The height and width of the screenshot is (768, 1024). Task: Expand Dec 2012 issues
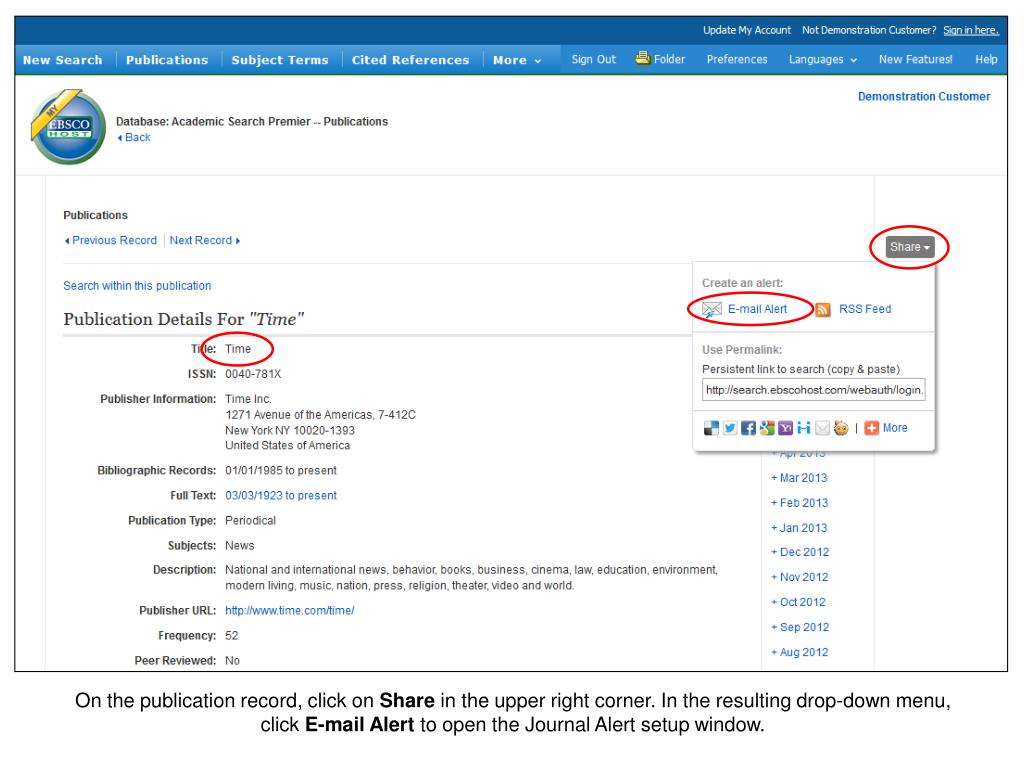coord(800,552)
